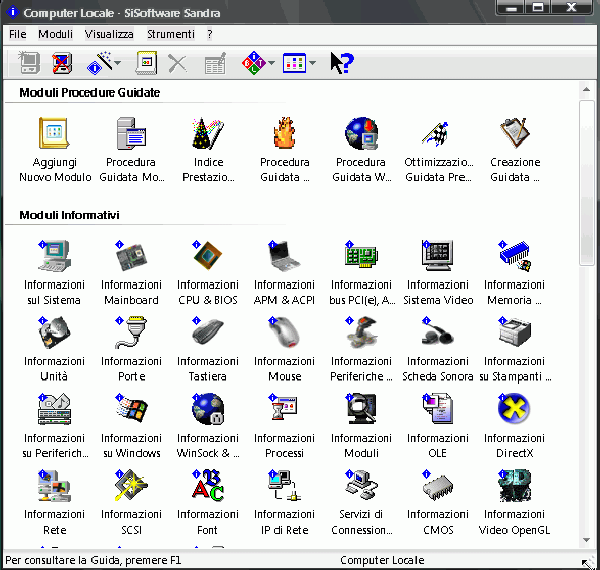The width and height of the screenshot is (600, 570).
Task: Click the disconnect computer toolbar icon with red X
Action: [62, 63]
